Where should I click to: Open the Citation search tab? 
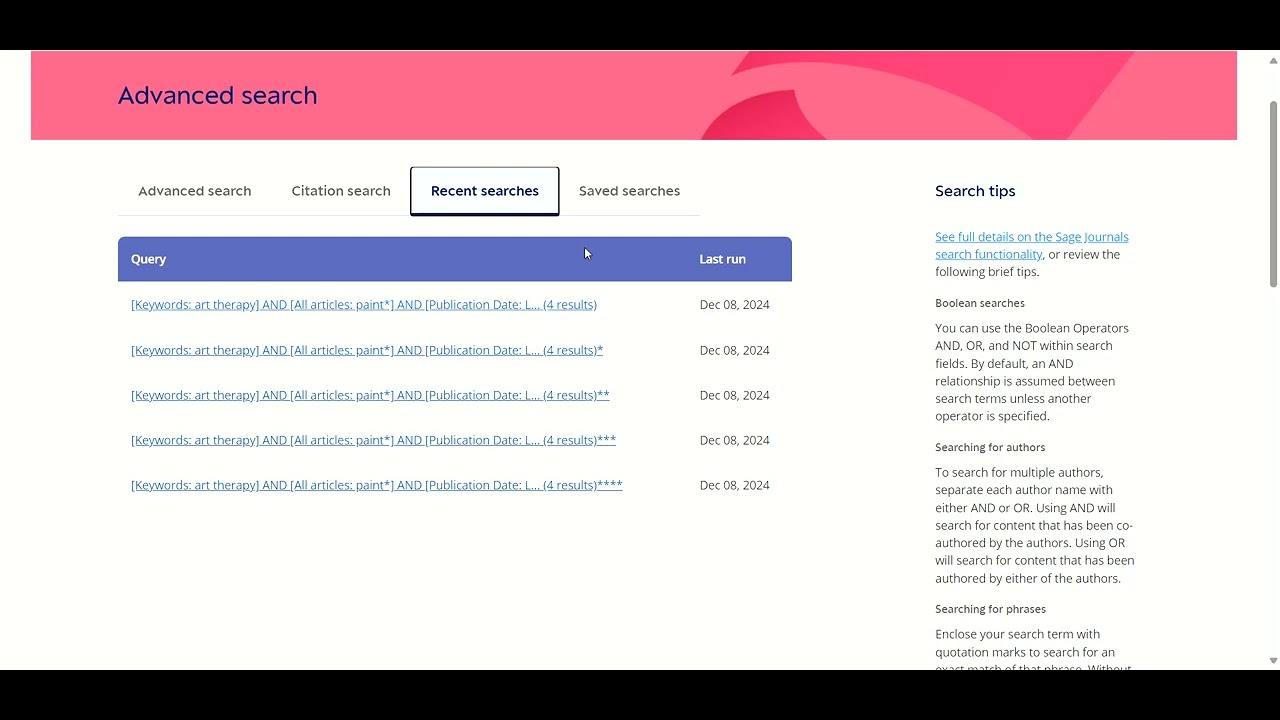point(341,191)
